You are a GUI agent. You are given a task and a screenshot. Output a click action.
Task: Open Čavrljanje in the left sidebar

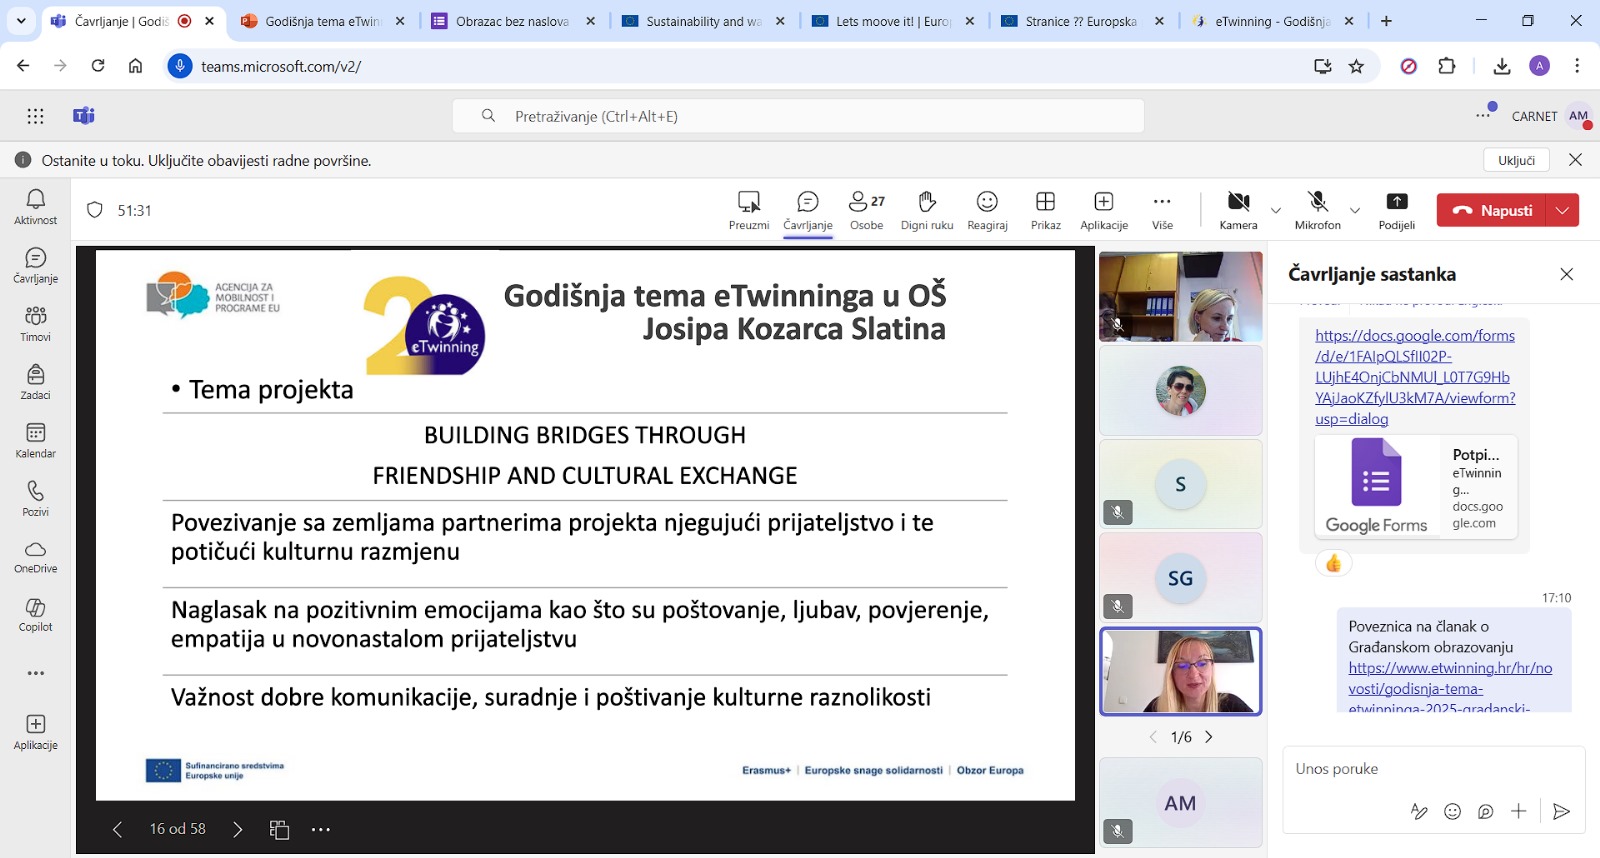(x=35, y=266)
